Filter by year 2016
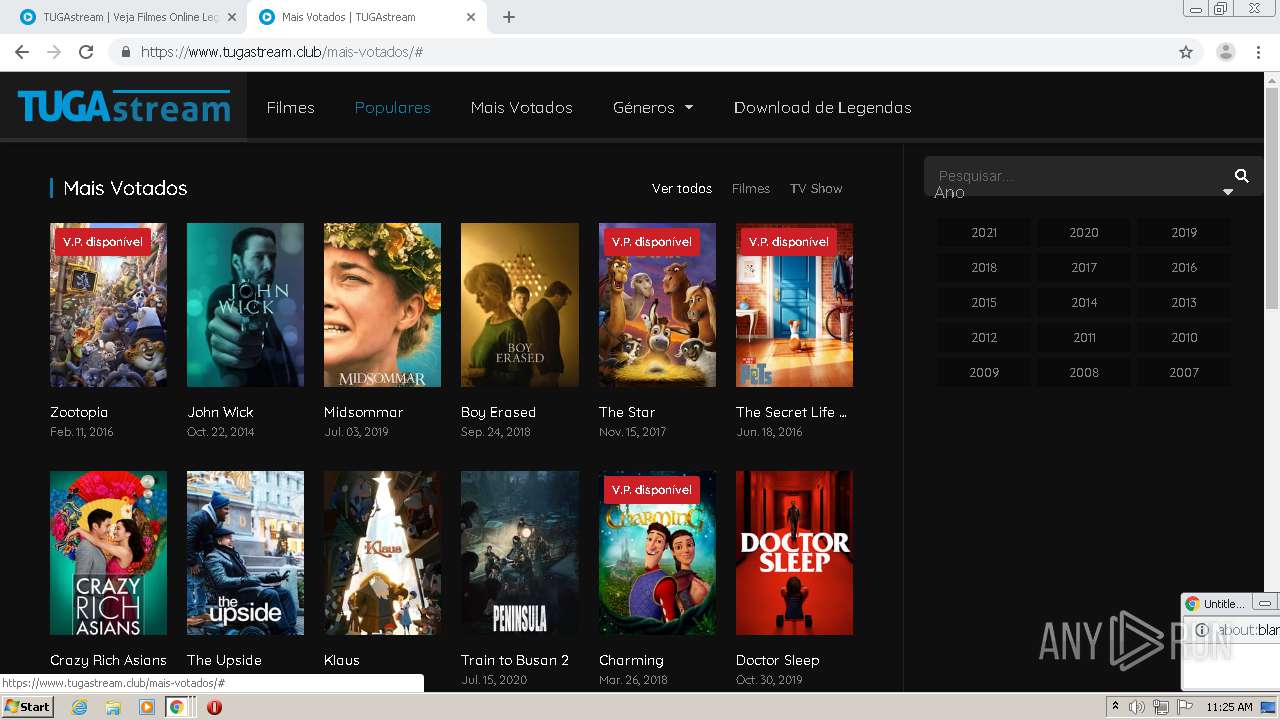 point(1184,267)
